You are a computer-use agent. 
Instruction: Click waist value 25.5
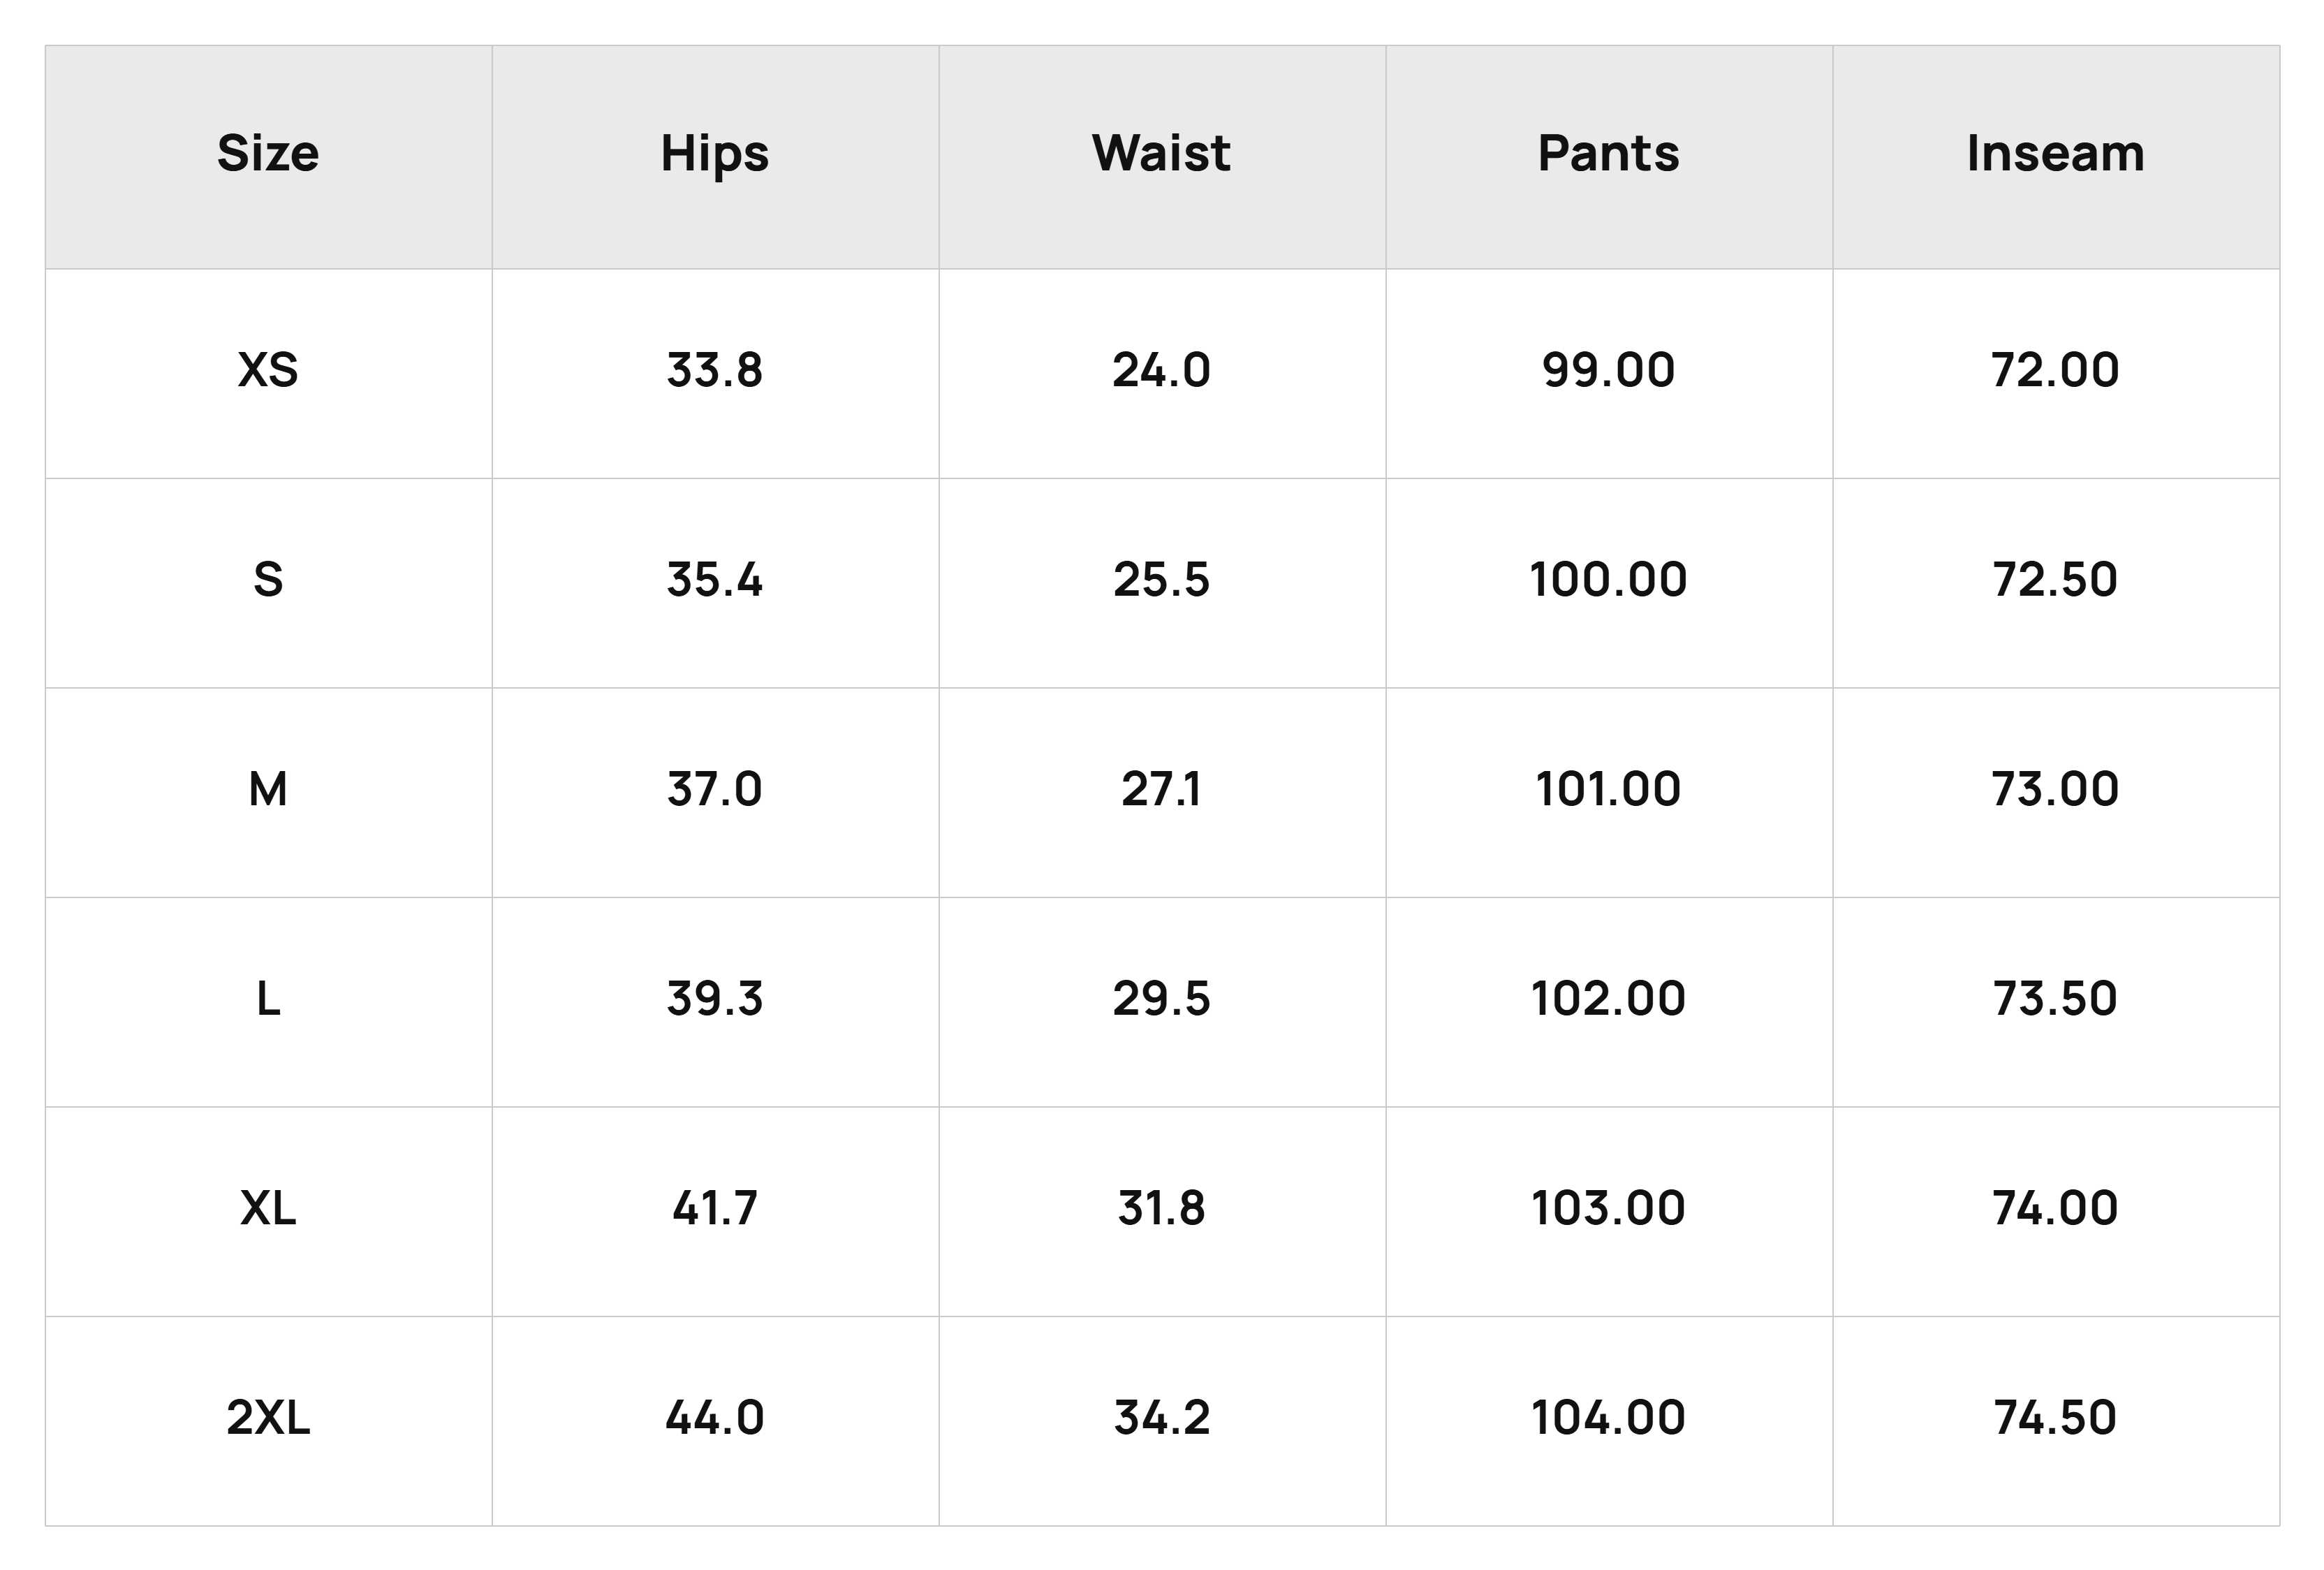pos(1162,581)
